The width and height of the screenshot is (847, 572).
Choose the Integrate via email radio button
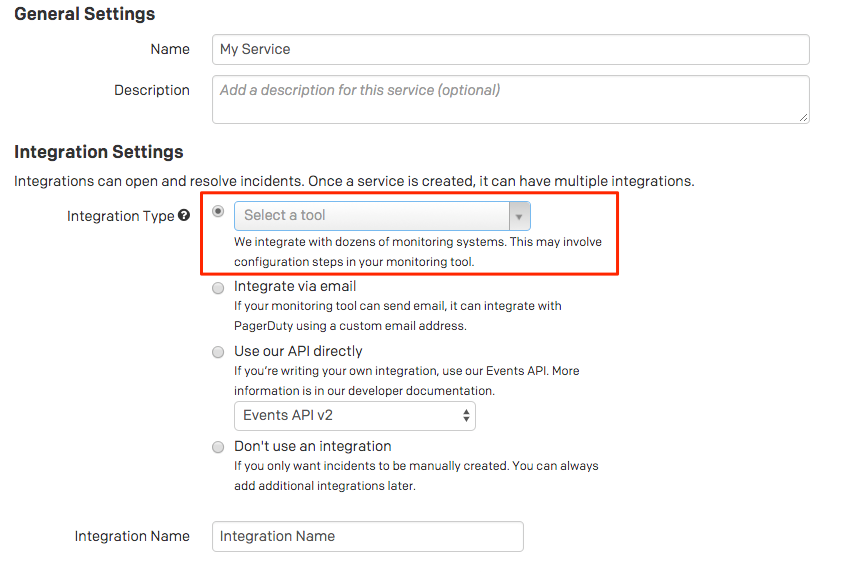point(218,288)
